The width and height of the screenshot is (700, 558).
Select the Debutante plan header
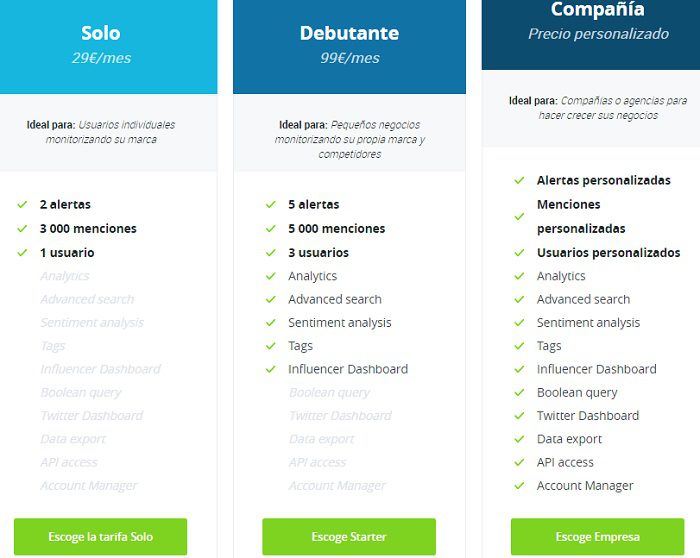point(349,34)
